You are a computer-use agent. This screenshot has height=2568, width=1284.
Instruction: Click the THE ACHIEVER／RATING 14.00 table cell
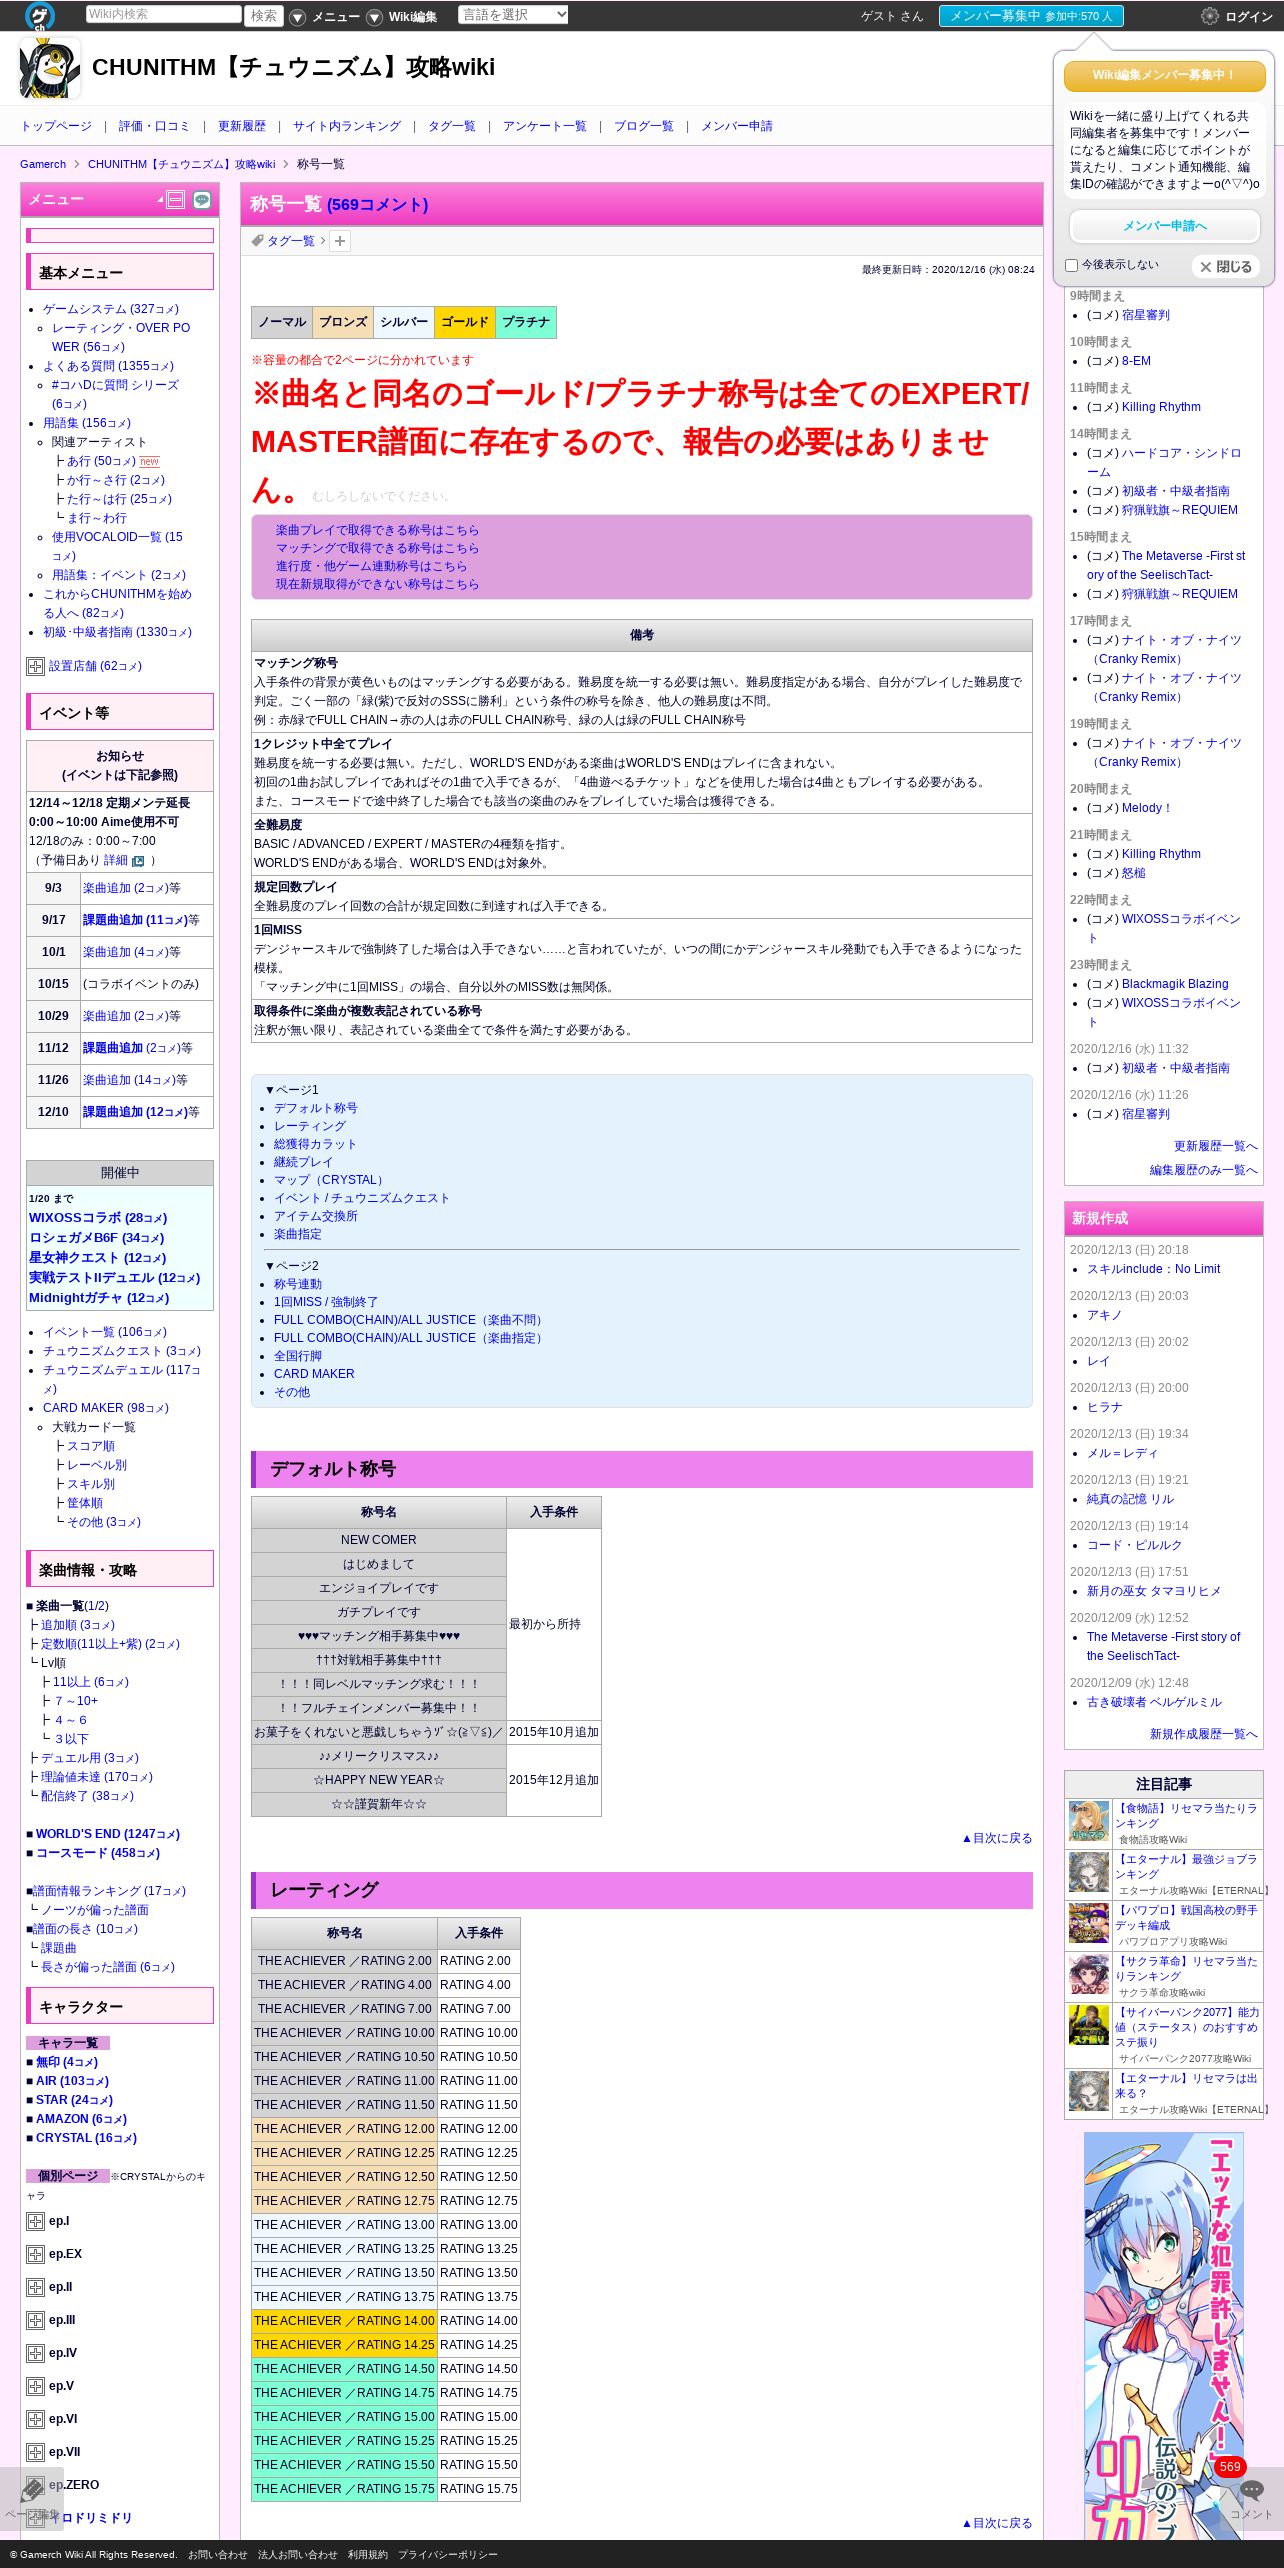[x=344, y=2321]
